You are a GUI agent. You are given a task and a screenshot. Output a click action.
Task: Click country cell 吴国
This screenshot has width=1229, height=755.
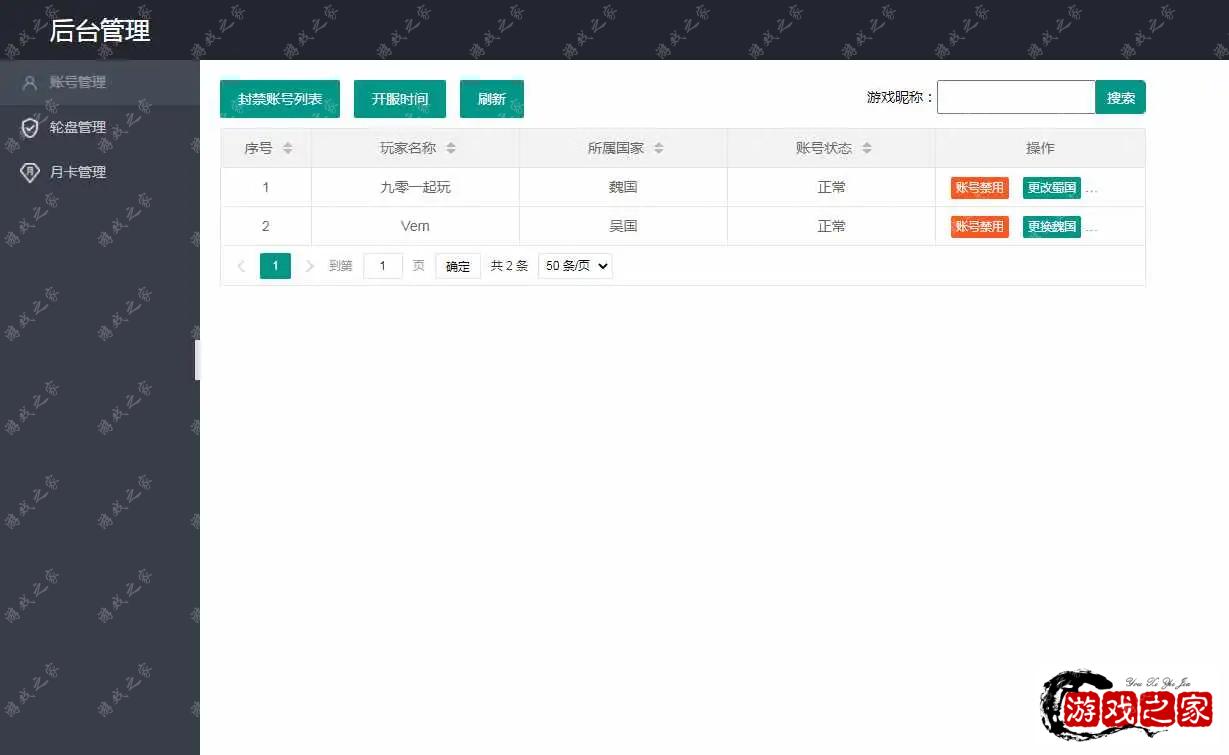point(623,226)
